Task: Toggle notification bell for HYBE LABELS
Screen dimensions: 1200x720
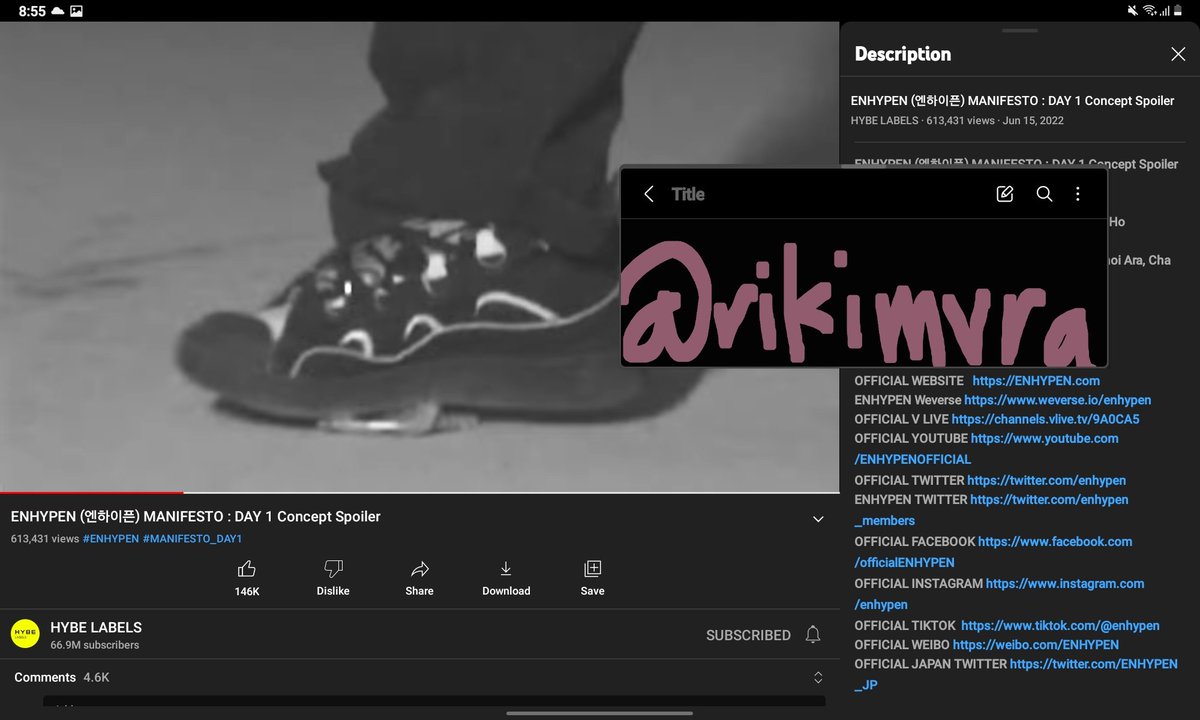Action: tap(813, 635)
